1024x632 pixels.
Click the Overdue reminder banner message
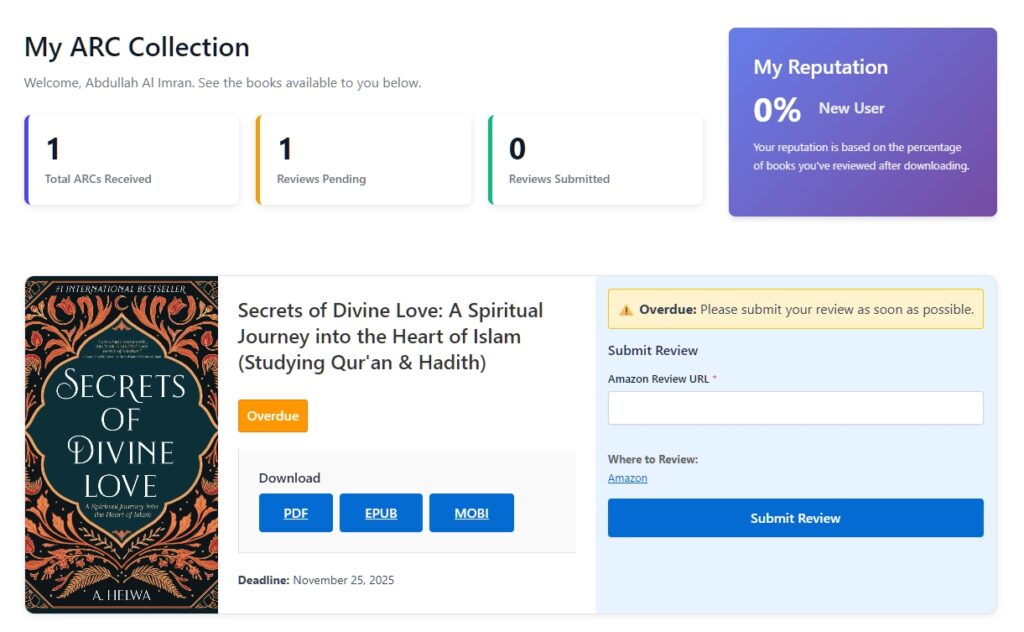tap(795, 309)
